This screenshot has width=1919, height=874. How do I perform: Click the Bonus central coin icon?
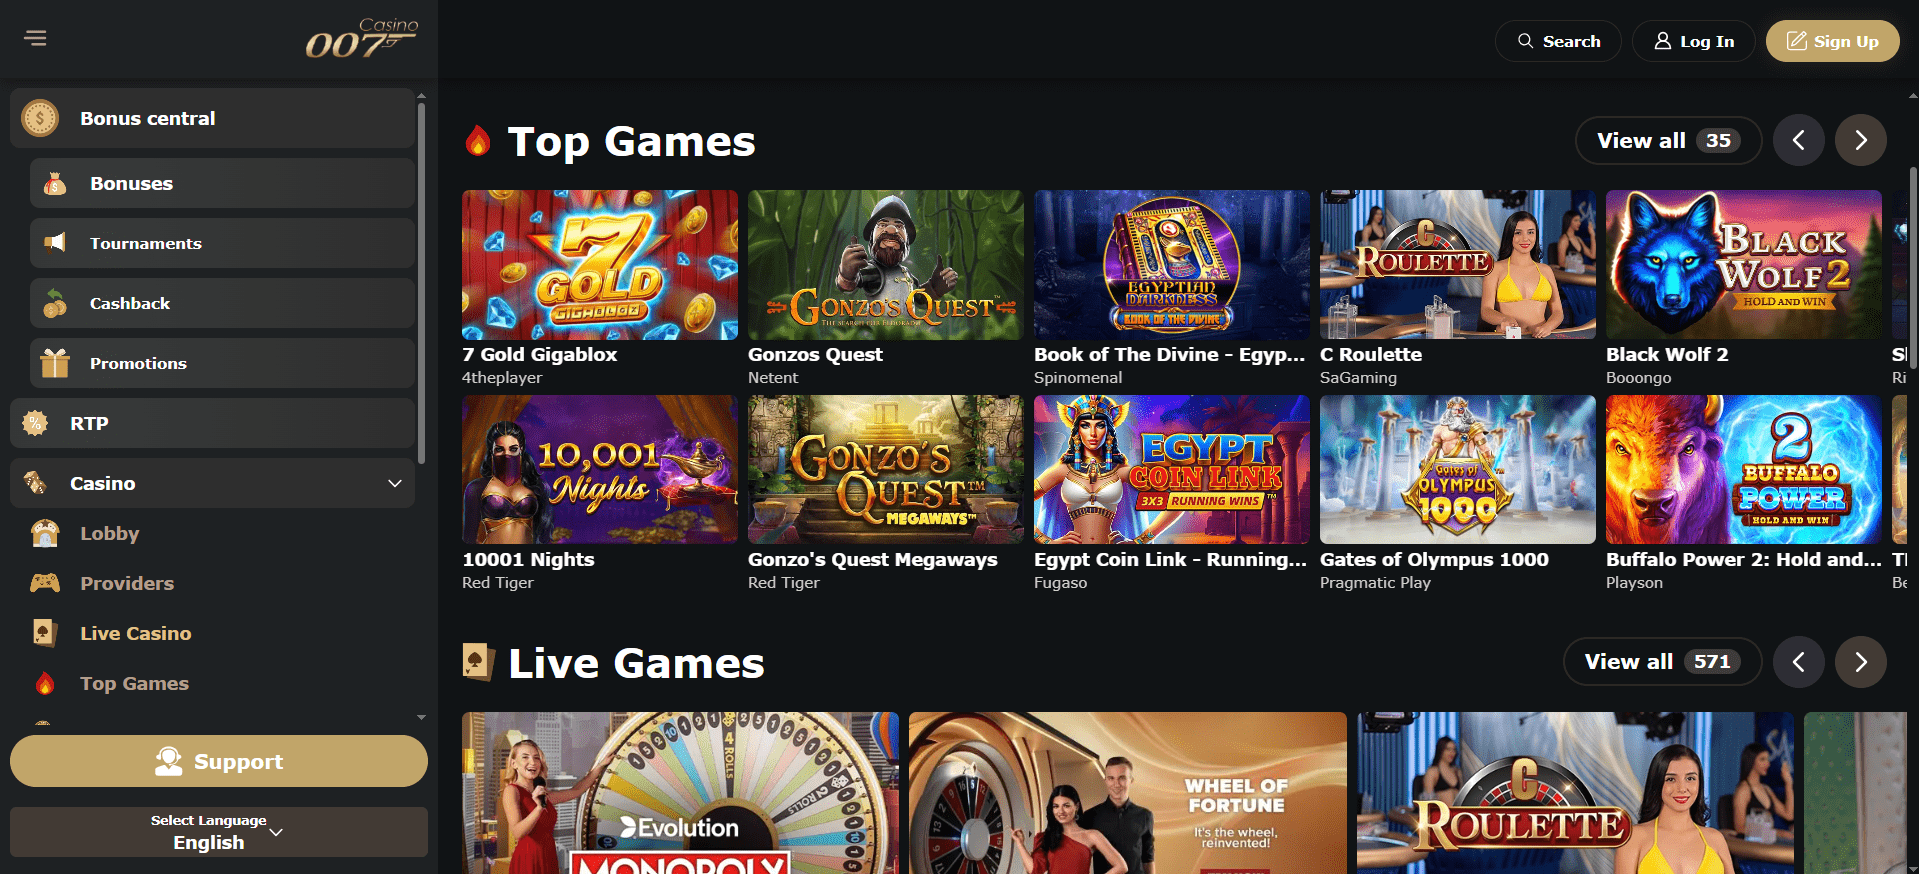[40, 118]
